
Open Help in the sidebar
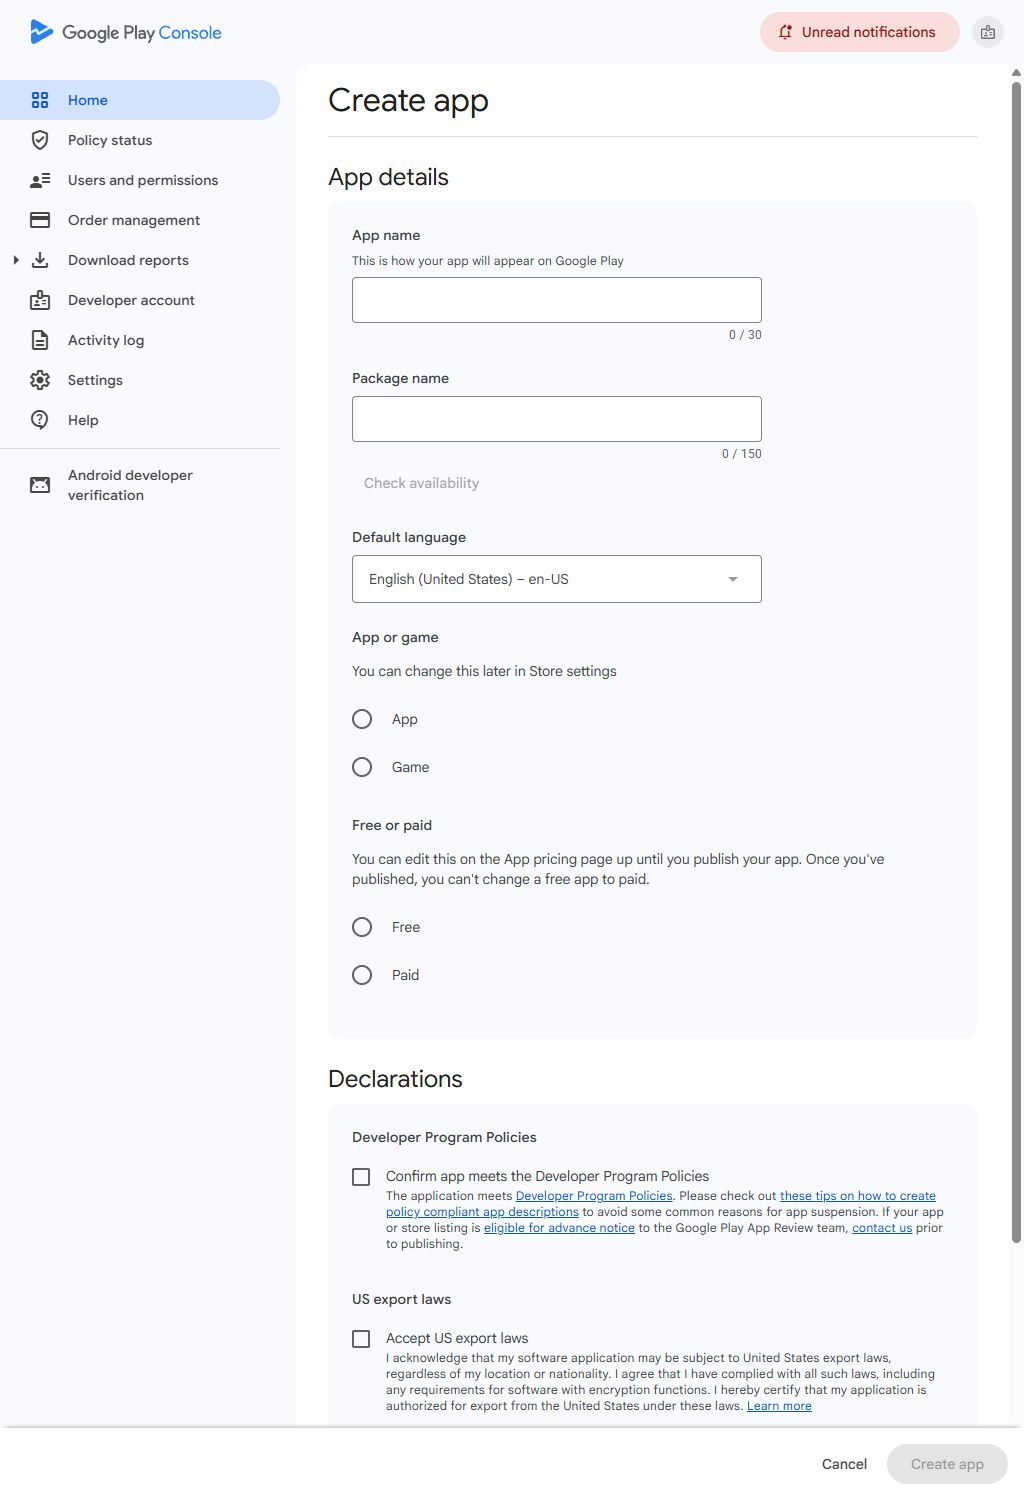[140, 420]
